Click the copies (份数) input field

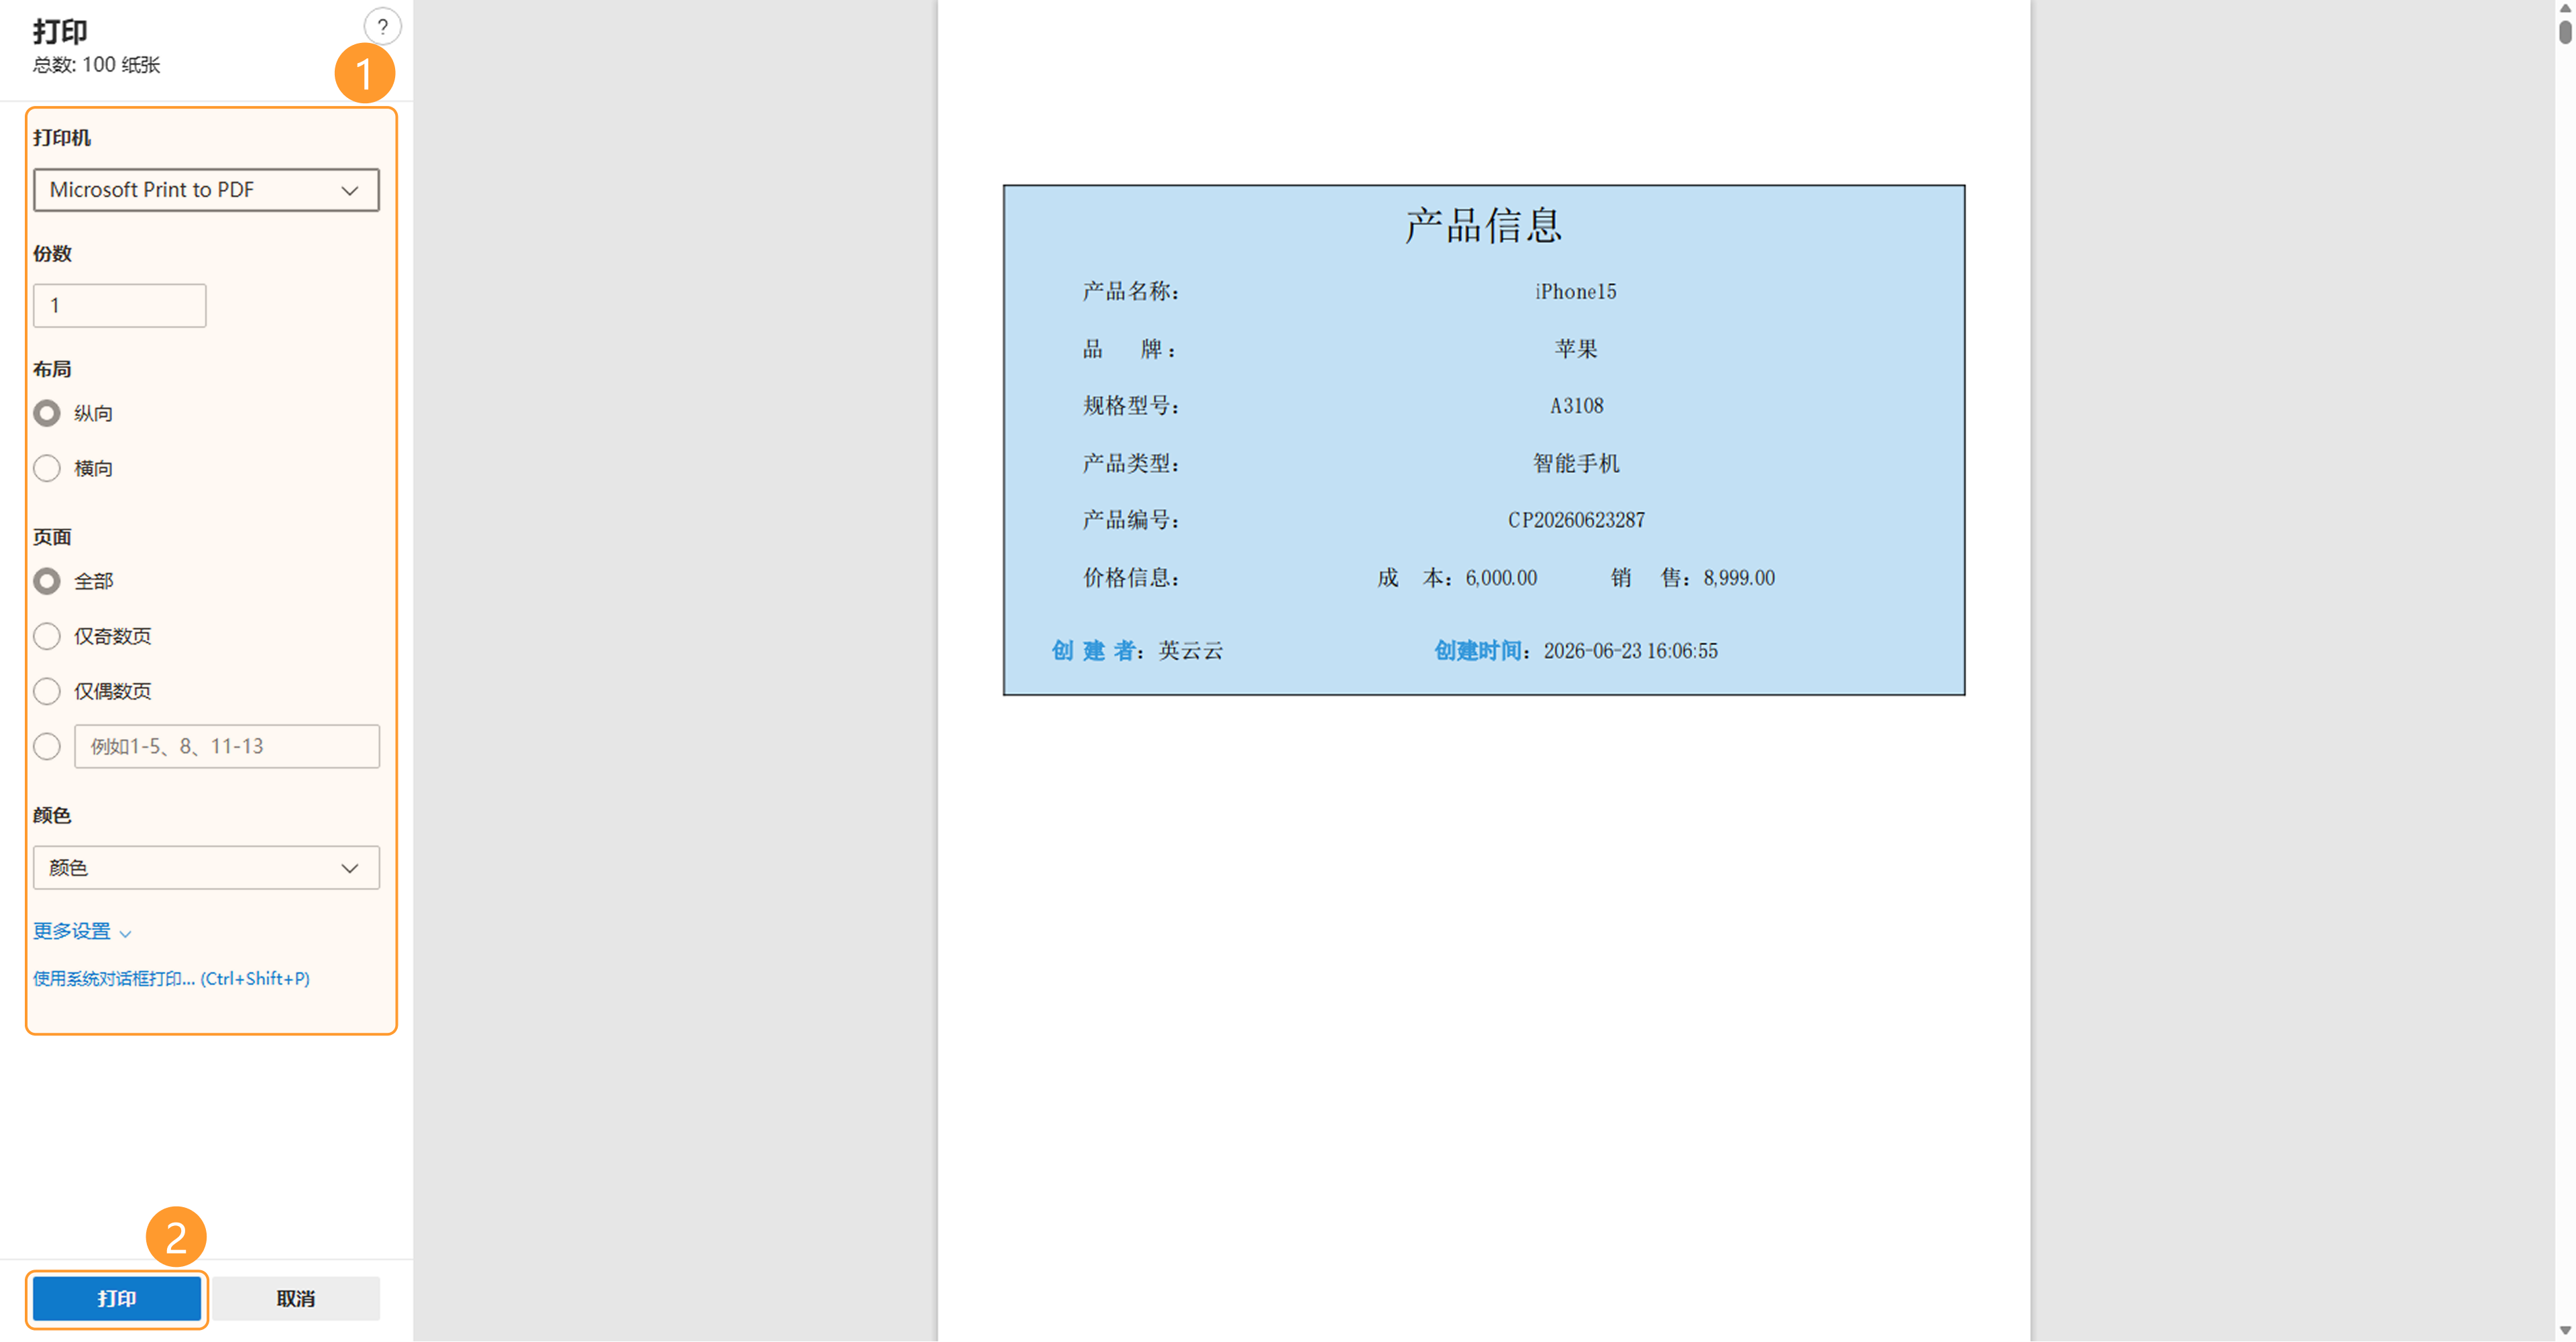pyautogui.click(x=120, y=306)
